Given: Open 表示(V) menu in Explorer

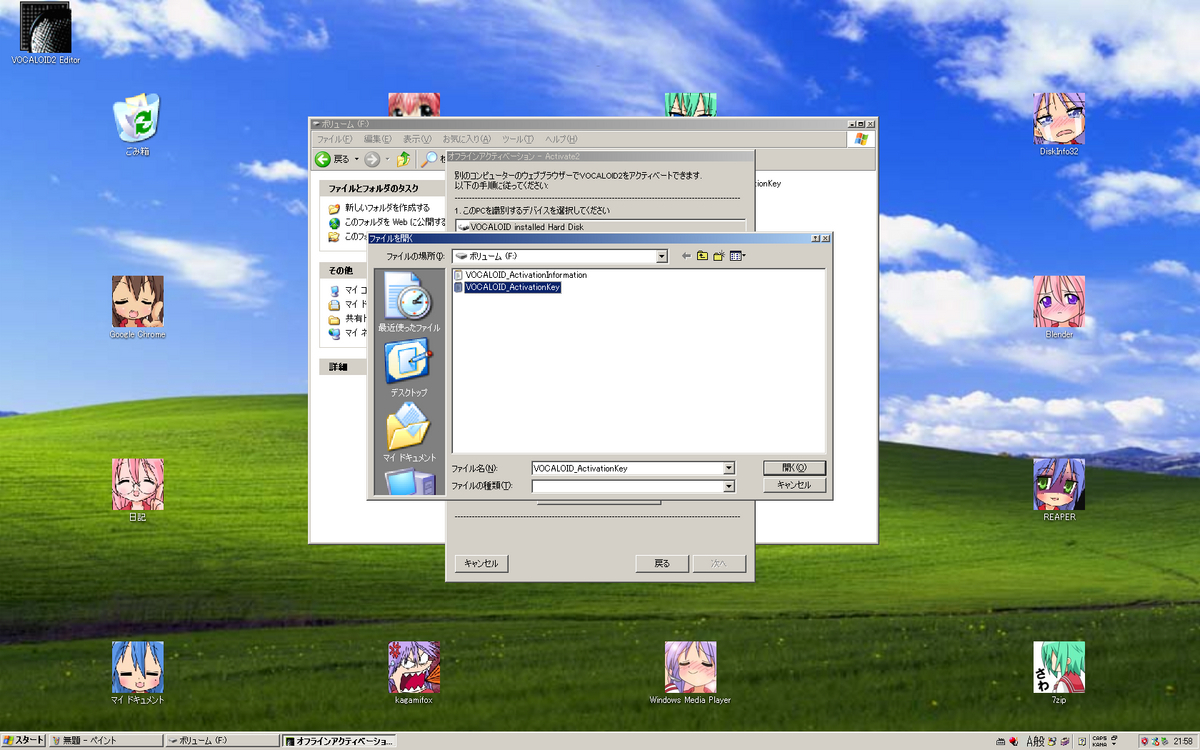Looking at the screenshot, I should (x=417, y=139).
